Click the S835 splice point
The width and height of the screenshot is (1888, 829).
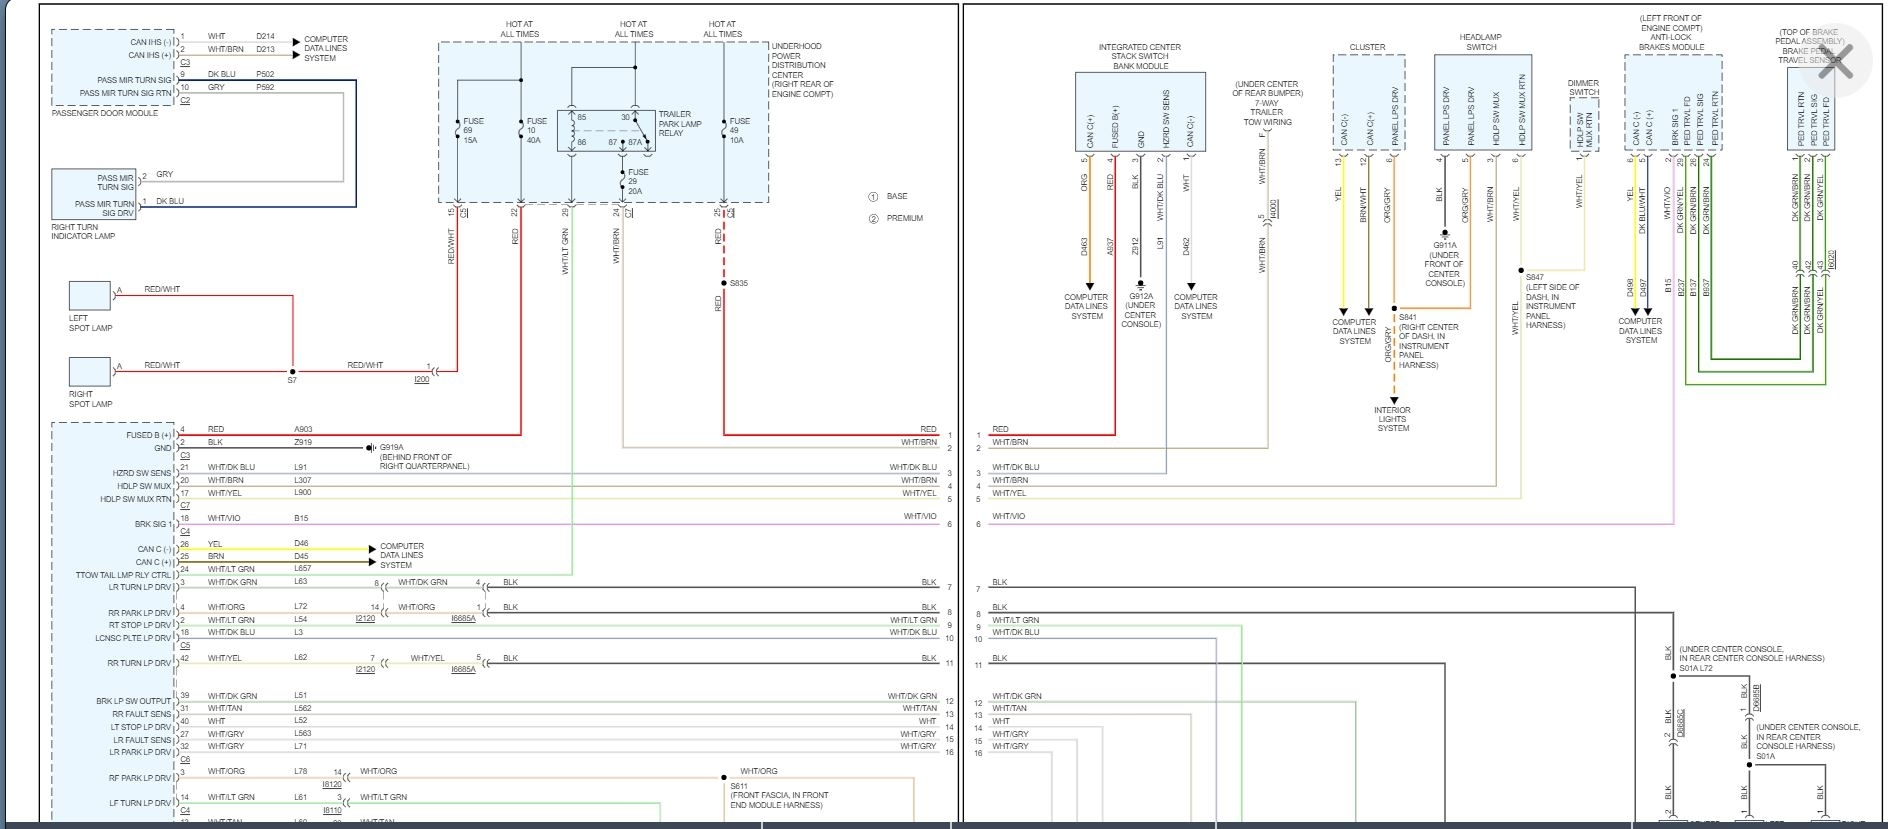723,283
